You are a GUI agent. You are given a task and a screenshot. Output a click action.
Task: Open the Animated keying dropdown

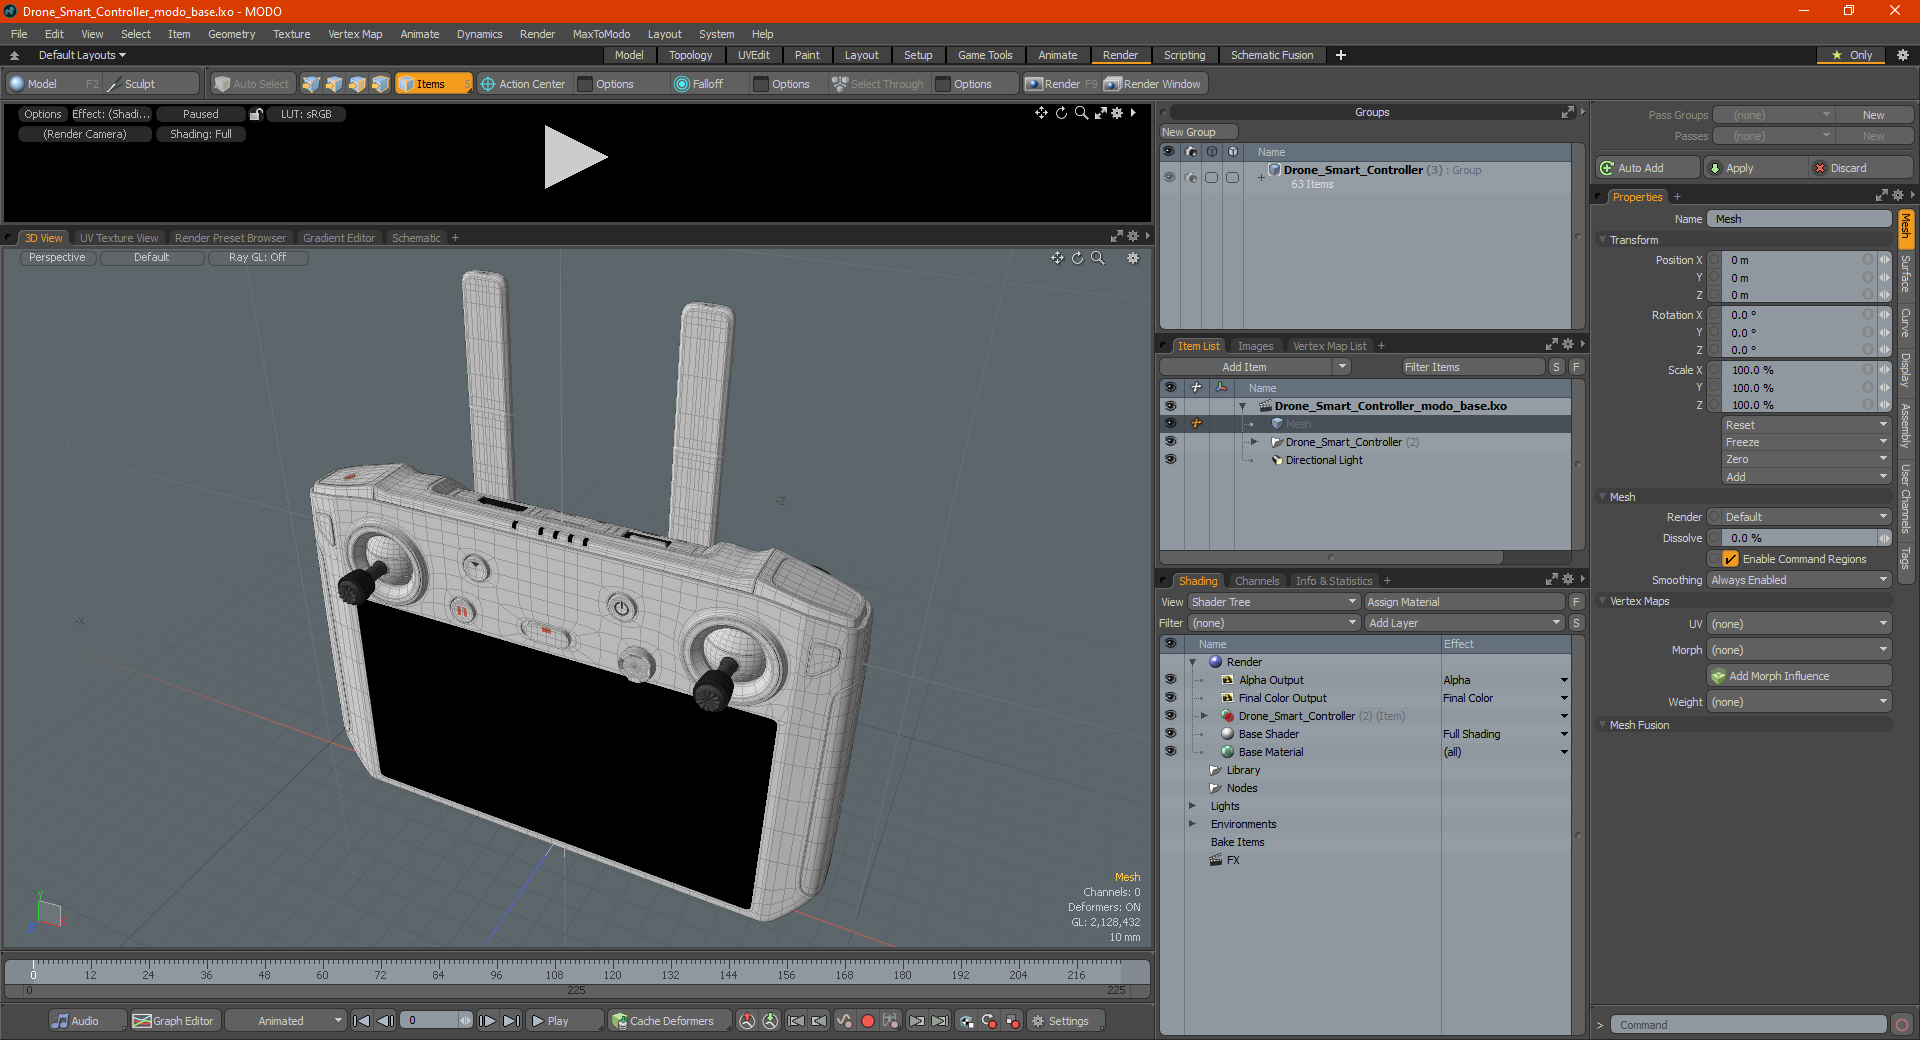[x=286, y=1021]
